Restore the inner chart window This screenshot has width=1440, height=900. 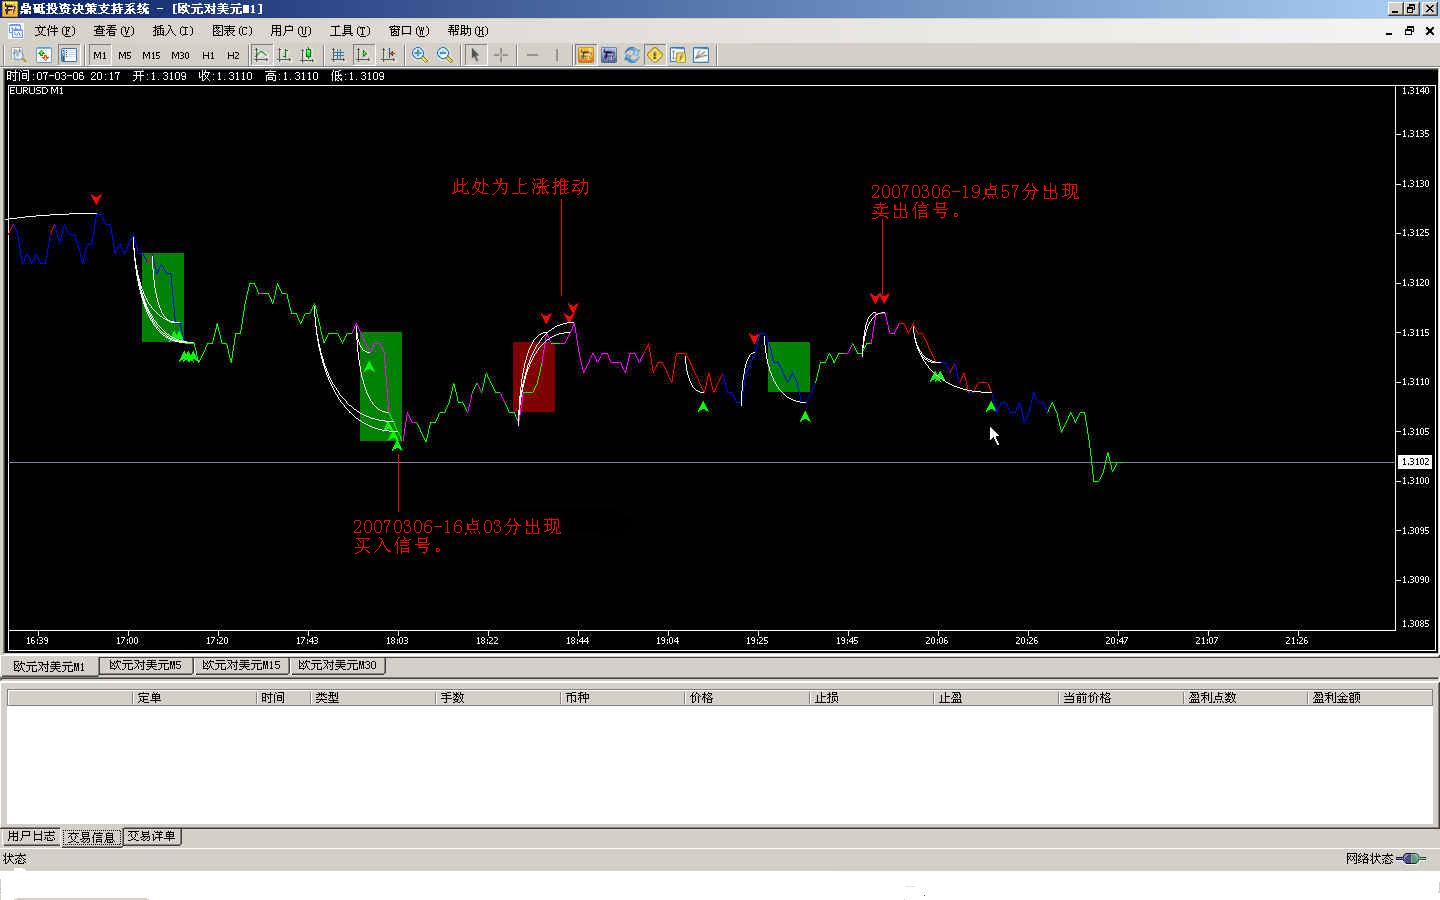tap(1409, 31)
